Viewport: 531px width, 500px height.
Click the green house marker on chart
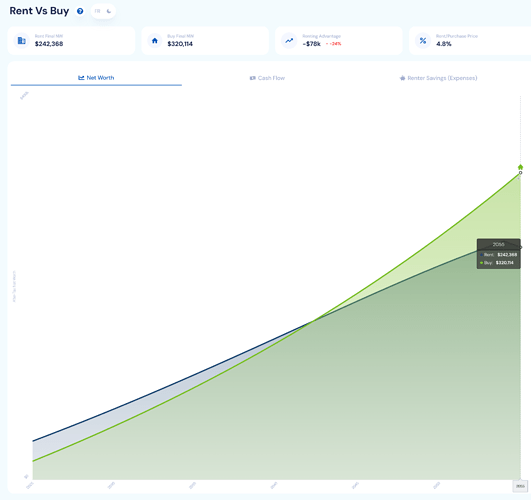click(521, 167)
